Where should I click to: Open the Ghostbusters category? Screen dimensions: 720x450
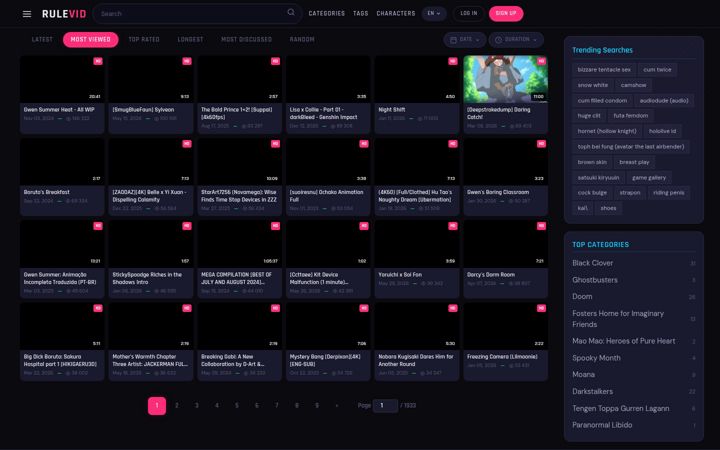point(634,280)
